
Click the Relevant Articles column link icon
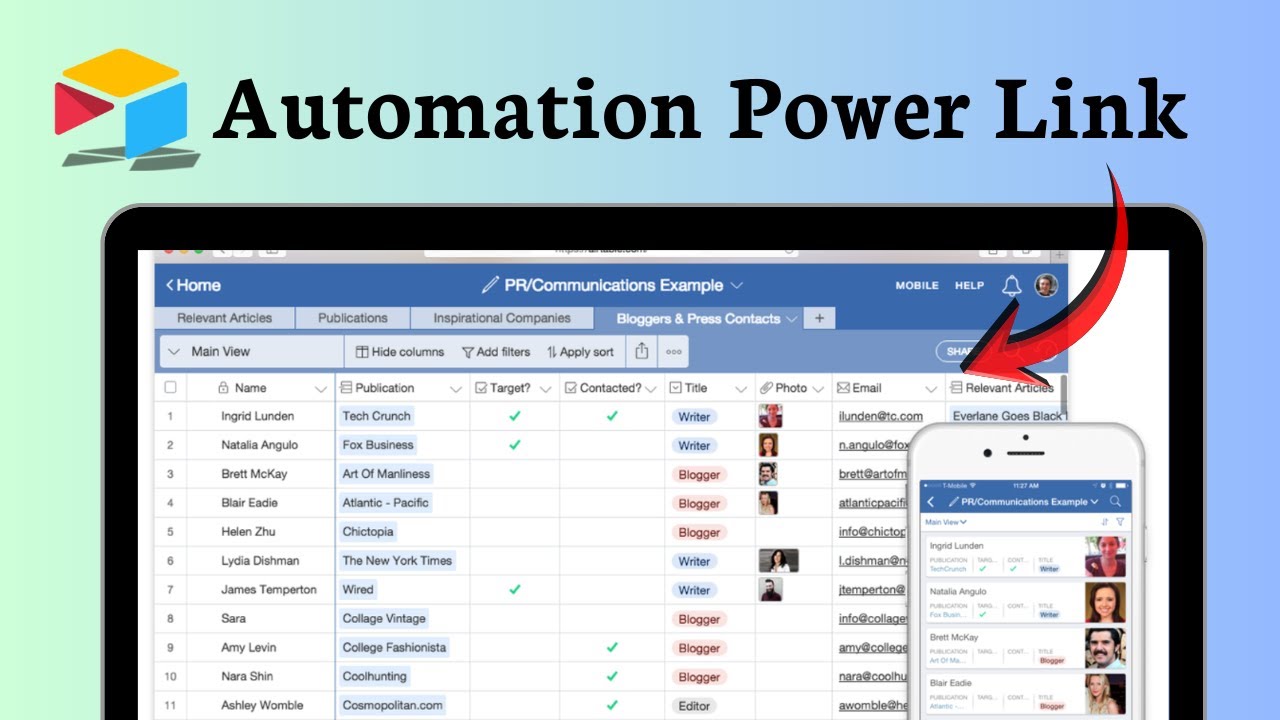coord(956,388)
